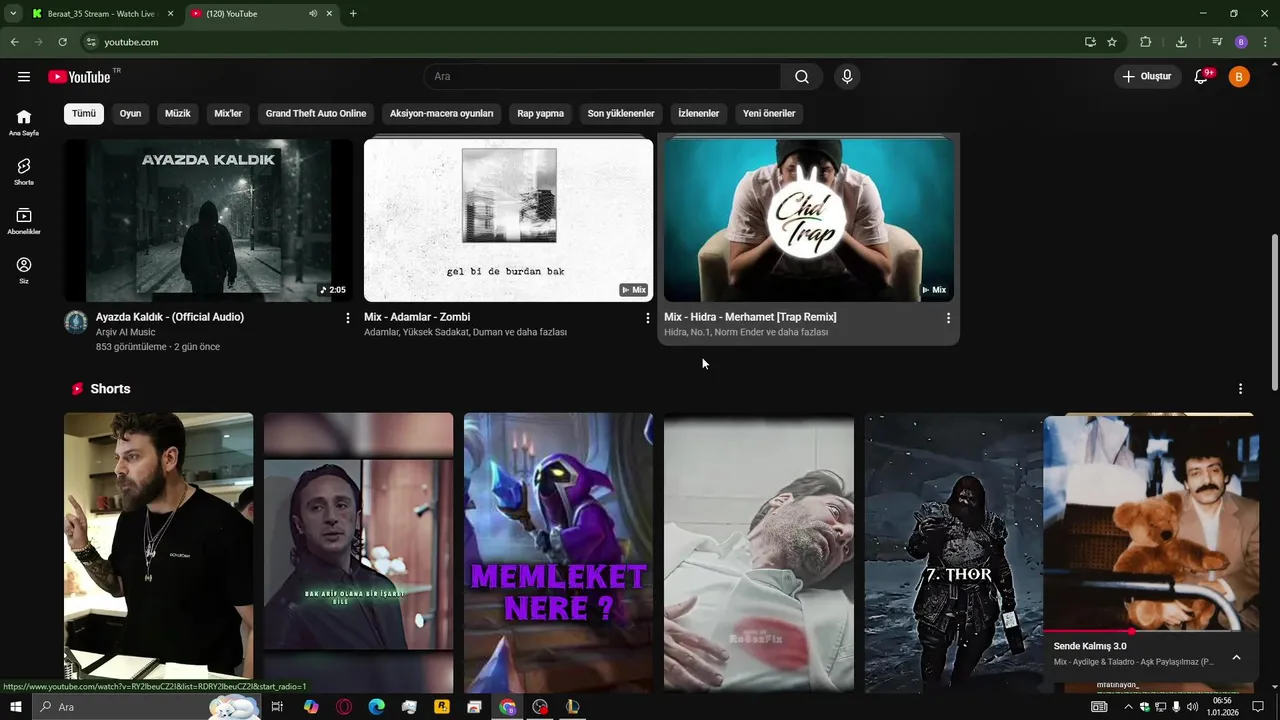
Task: Install app icon in the address bar
Action: [x=1090, y=42]
